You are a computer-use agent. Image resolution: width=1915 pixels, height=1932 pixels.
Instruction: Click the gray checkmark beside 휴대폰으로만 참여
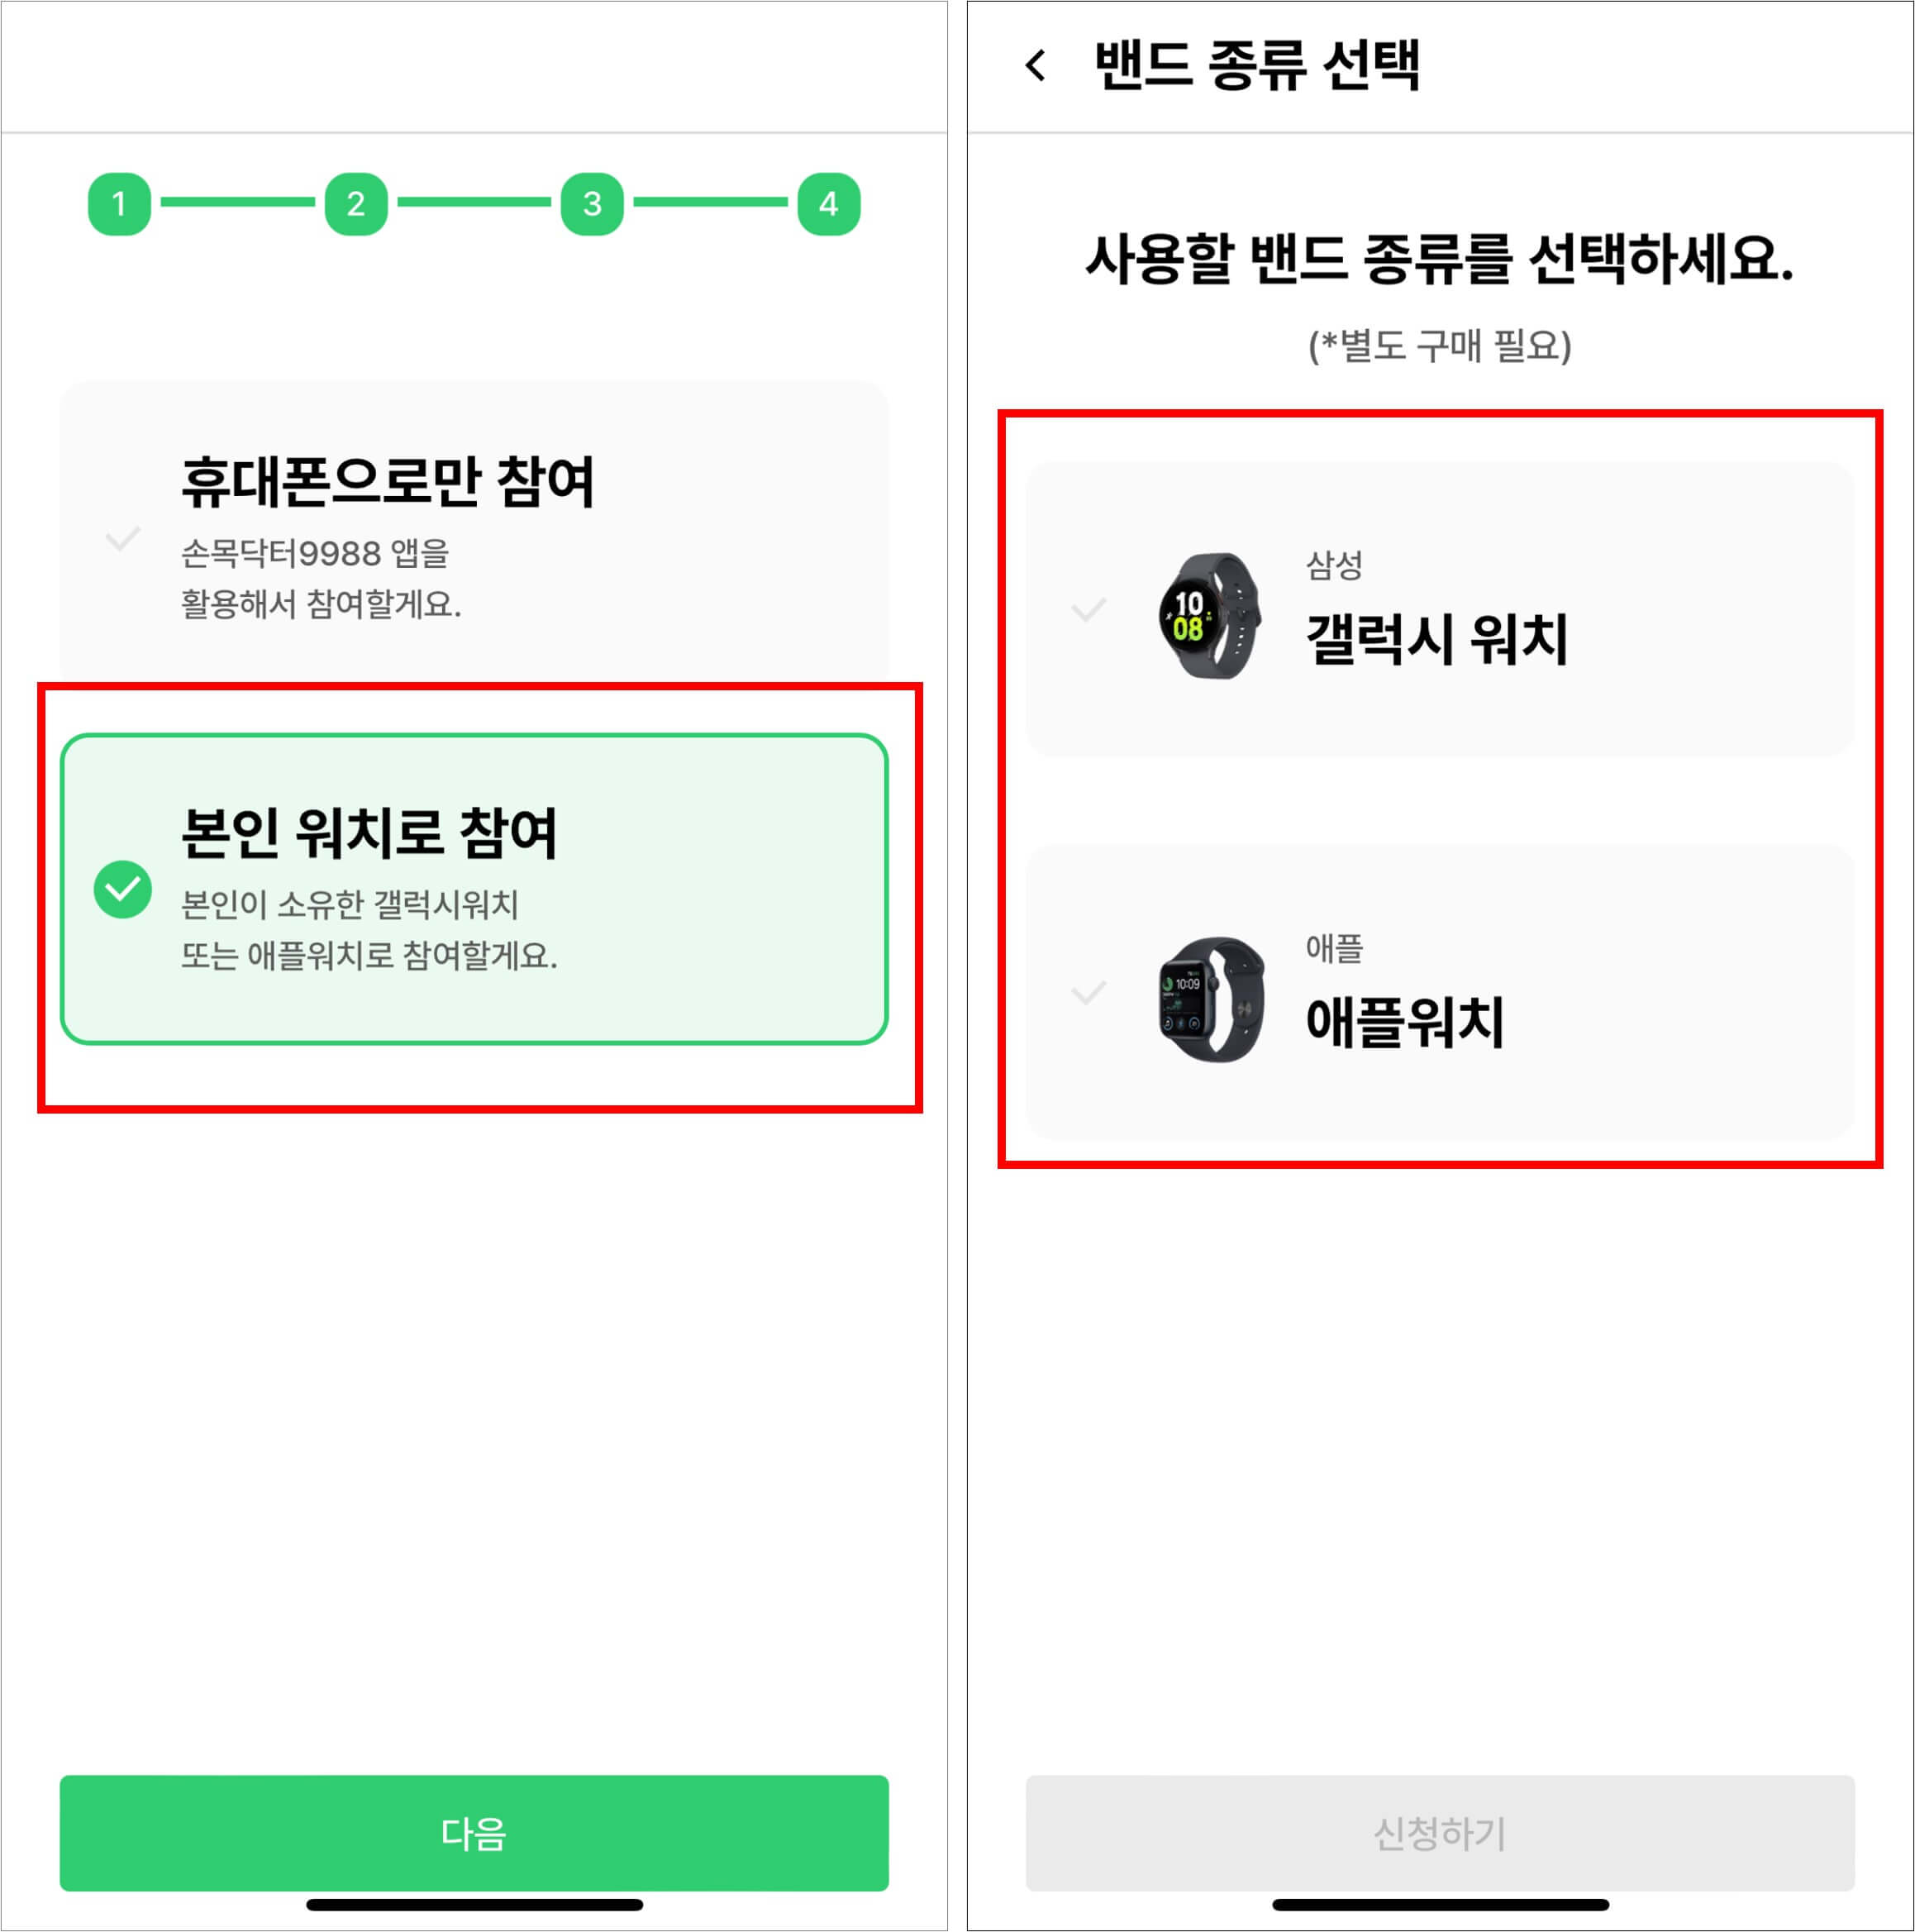(x=122, y=540)
